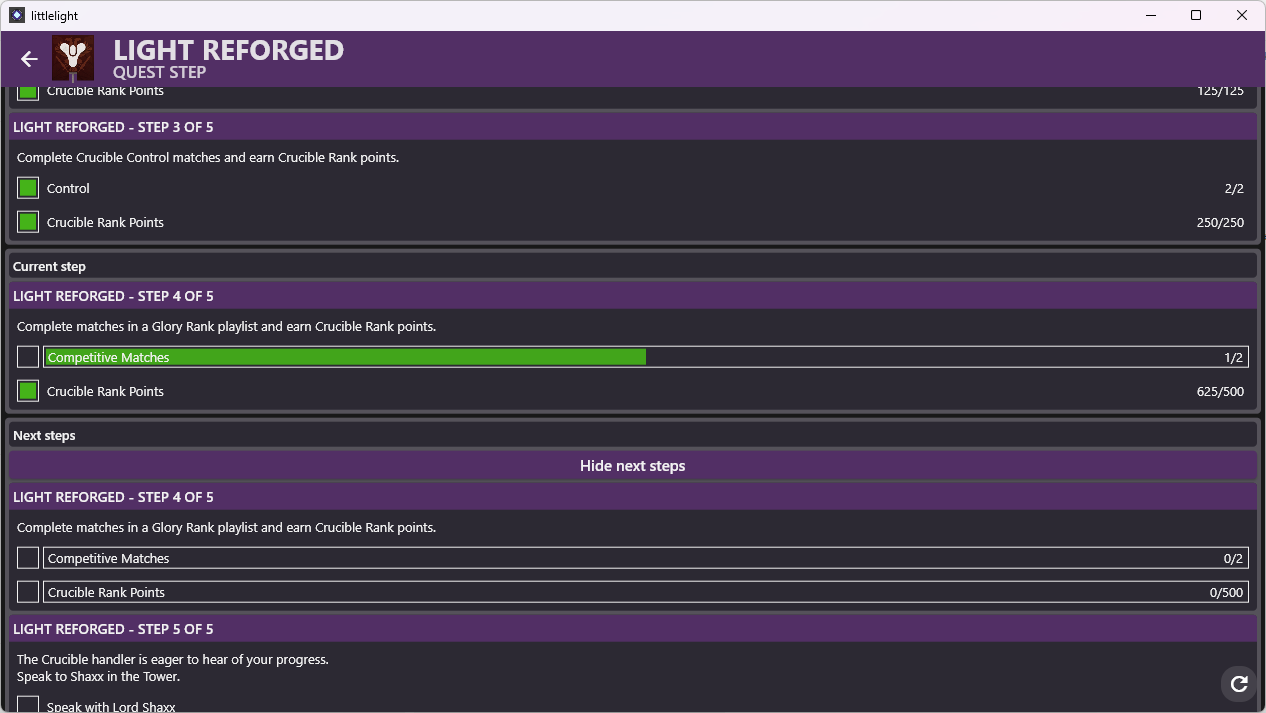This screenshot has height=713, width=1266.
Task: Toggle Speak with Lord Shaxx checkbox
Action: pyautogui.click(x=28, y=705)
